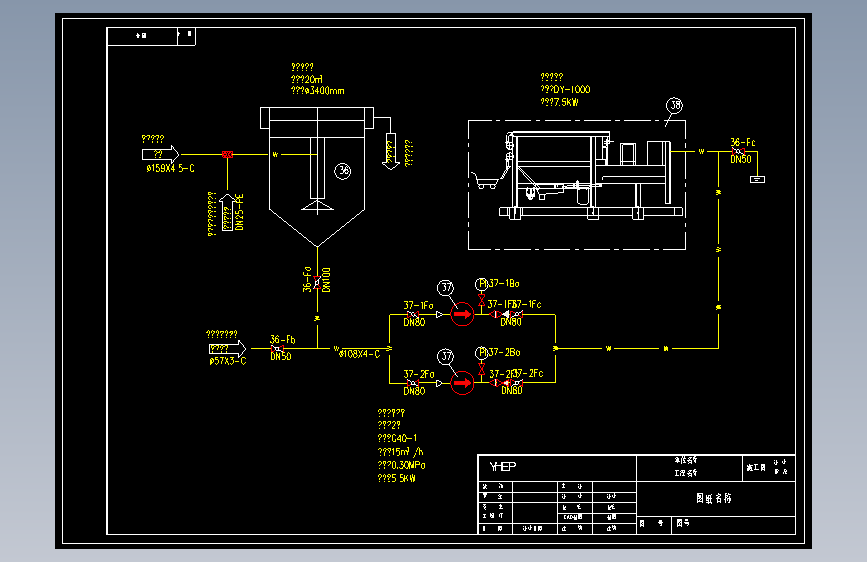Viewport: 867px width, 562px height.
Task: Select the drain symbol after 36-Fc valve
Action: coord(758,179)
